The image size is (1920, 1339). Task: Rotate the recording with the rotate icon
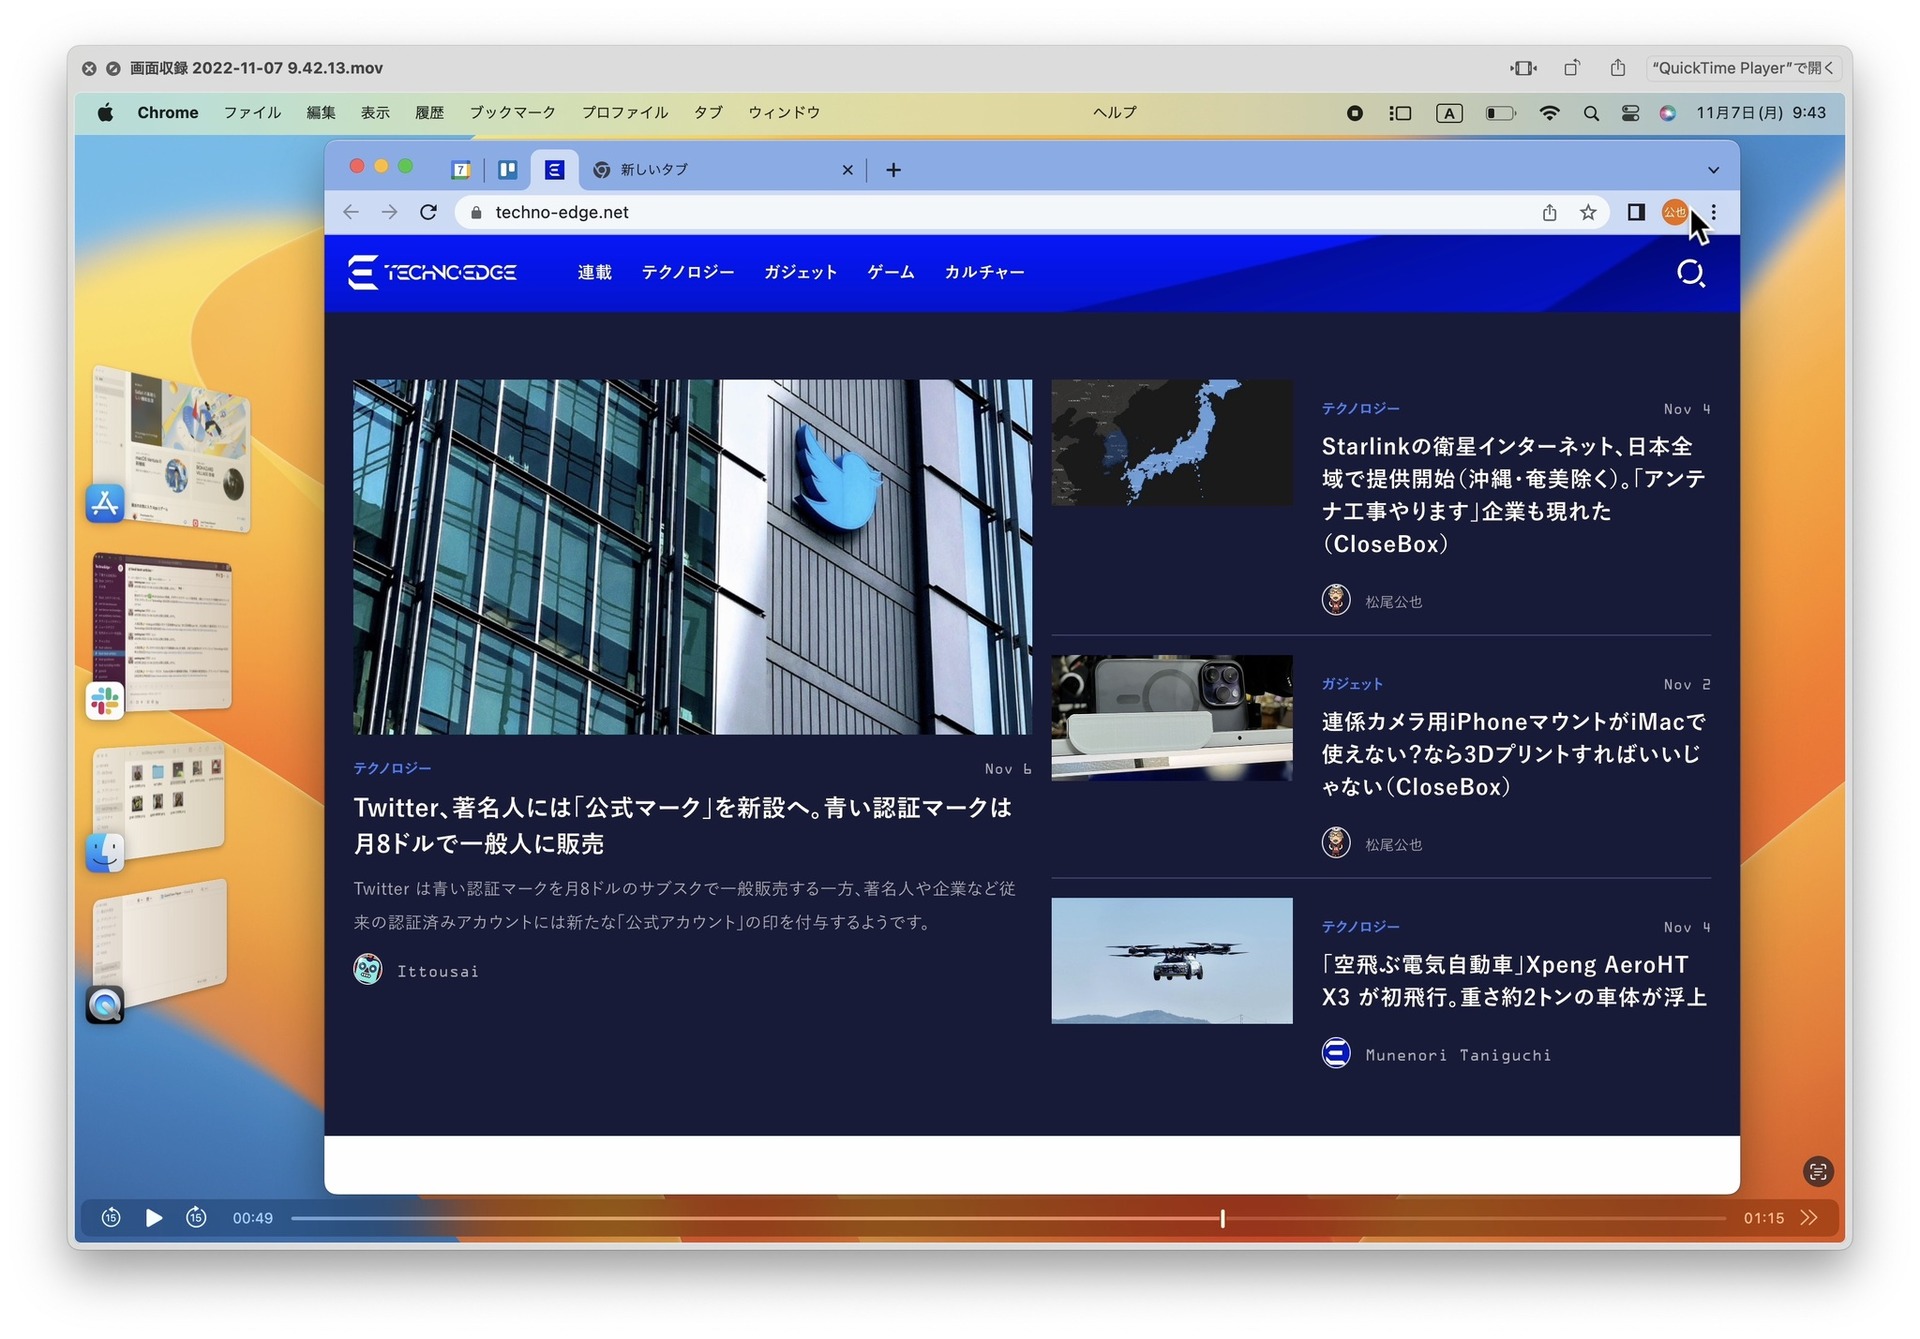point(1572,68)
